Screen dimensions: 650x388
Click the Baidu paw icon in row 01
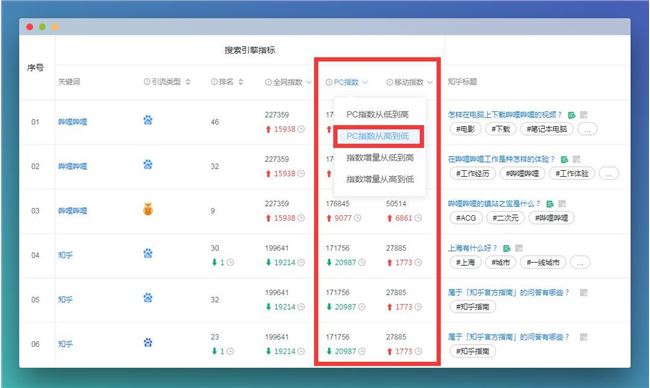pyautogui.click(x=148, y=120)
